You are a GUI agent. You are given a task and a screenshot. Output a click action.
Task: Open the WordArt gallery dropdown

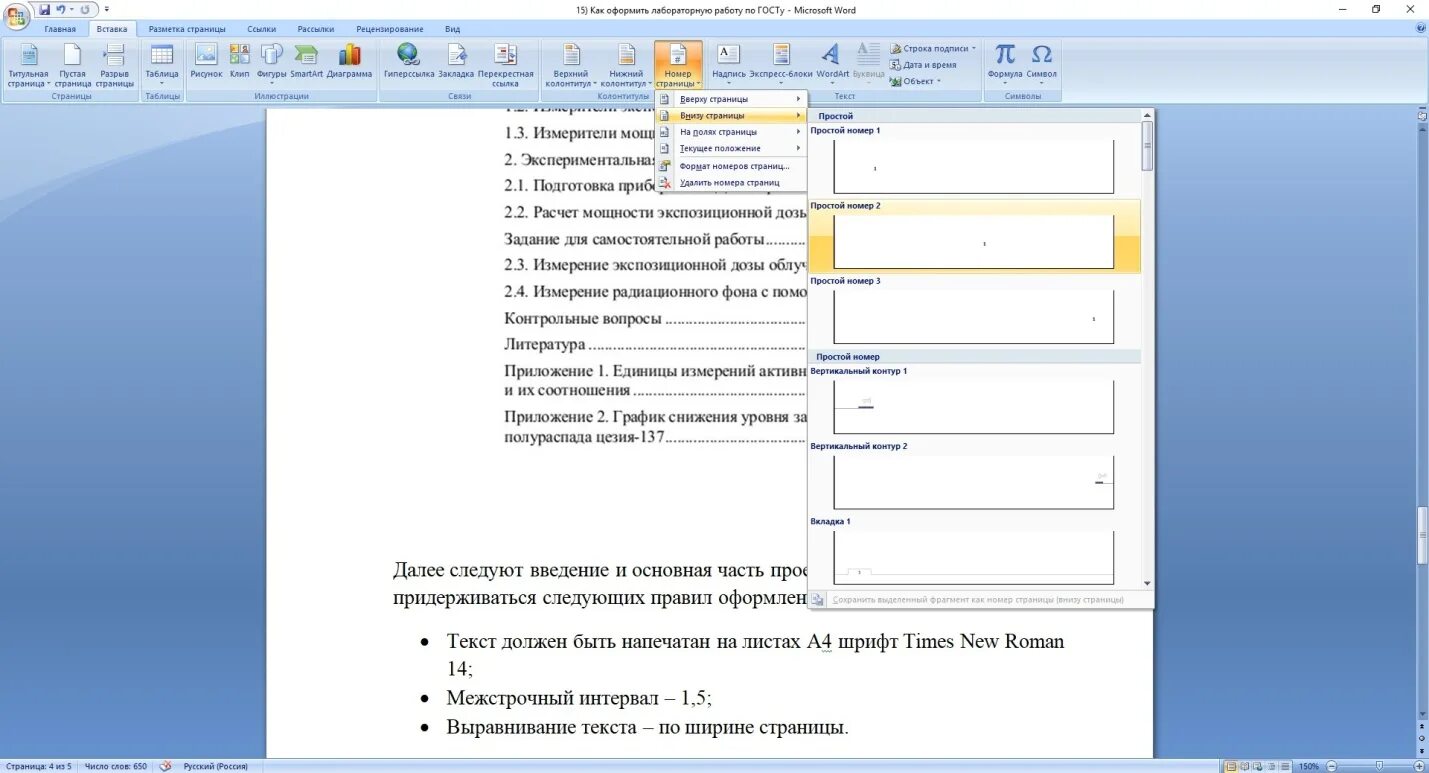click(x=832, y=66)
